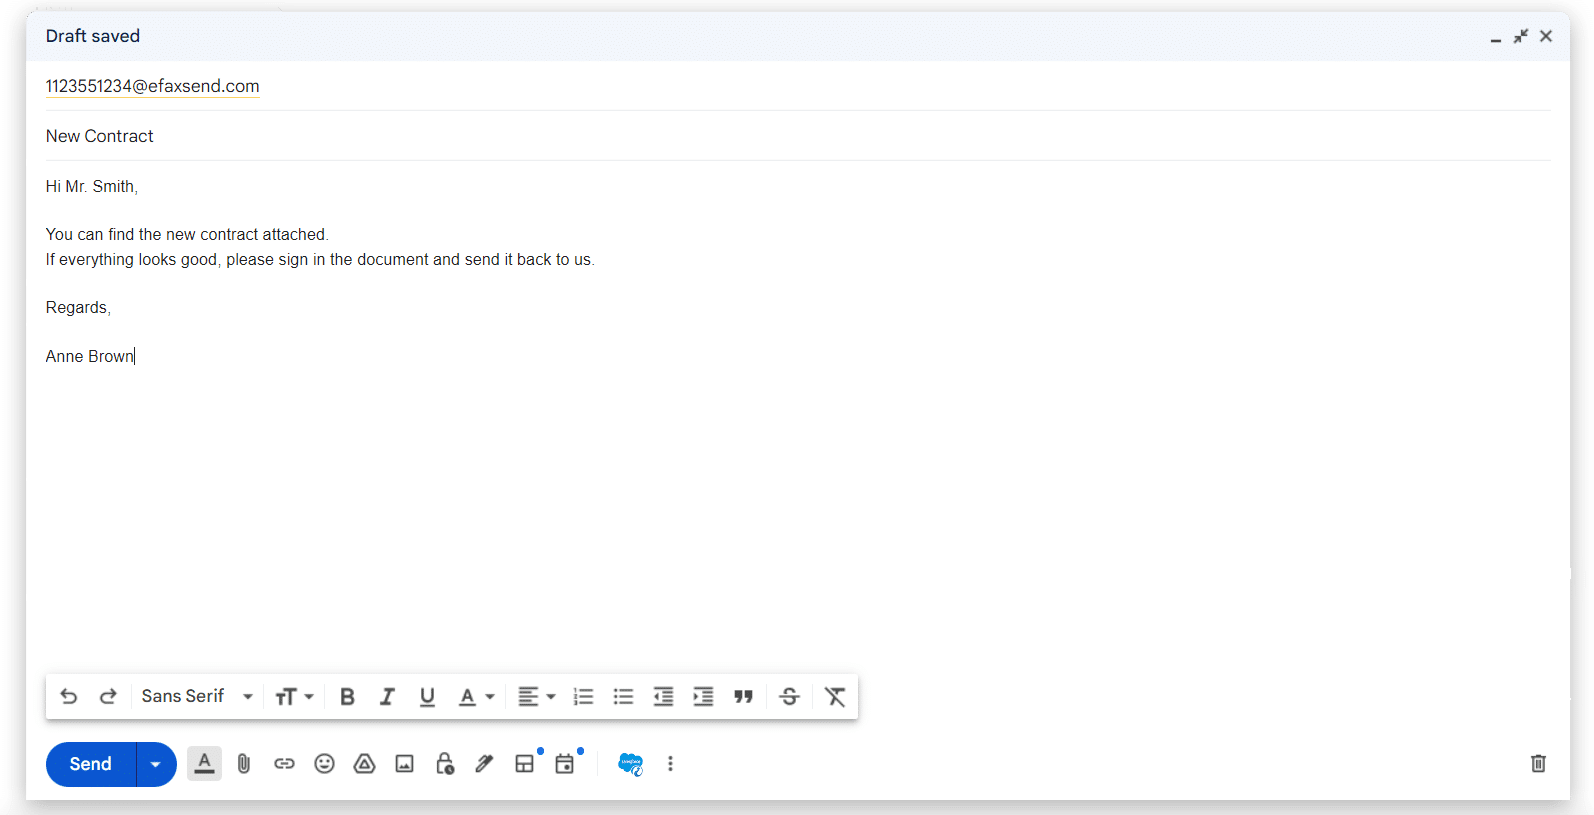Insert a link
Image resolution: width=1594 pixels, height=815 pixels.
pyautogui.click(x=284, y=764)
